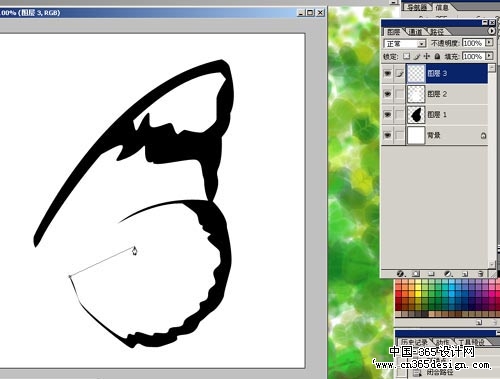Hide the 背景 layer using its eye

click(387, 135)
